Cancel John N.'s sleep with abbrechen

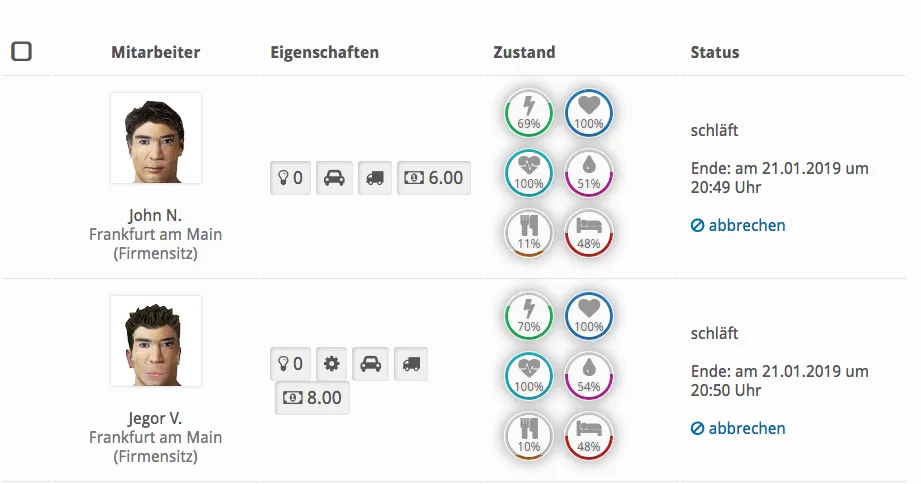[738, 225]
